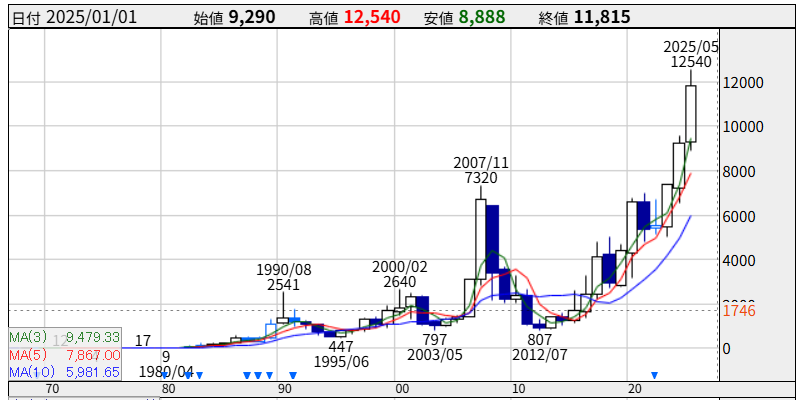Click the 安値 value 8,888

(482, 17)
